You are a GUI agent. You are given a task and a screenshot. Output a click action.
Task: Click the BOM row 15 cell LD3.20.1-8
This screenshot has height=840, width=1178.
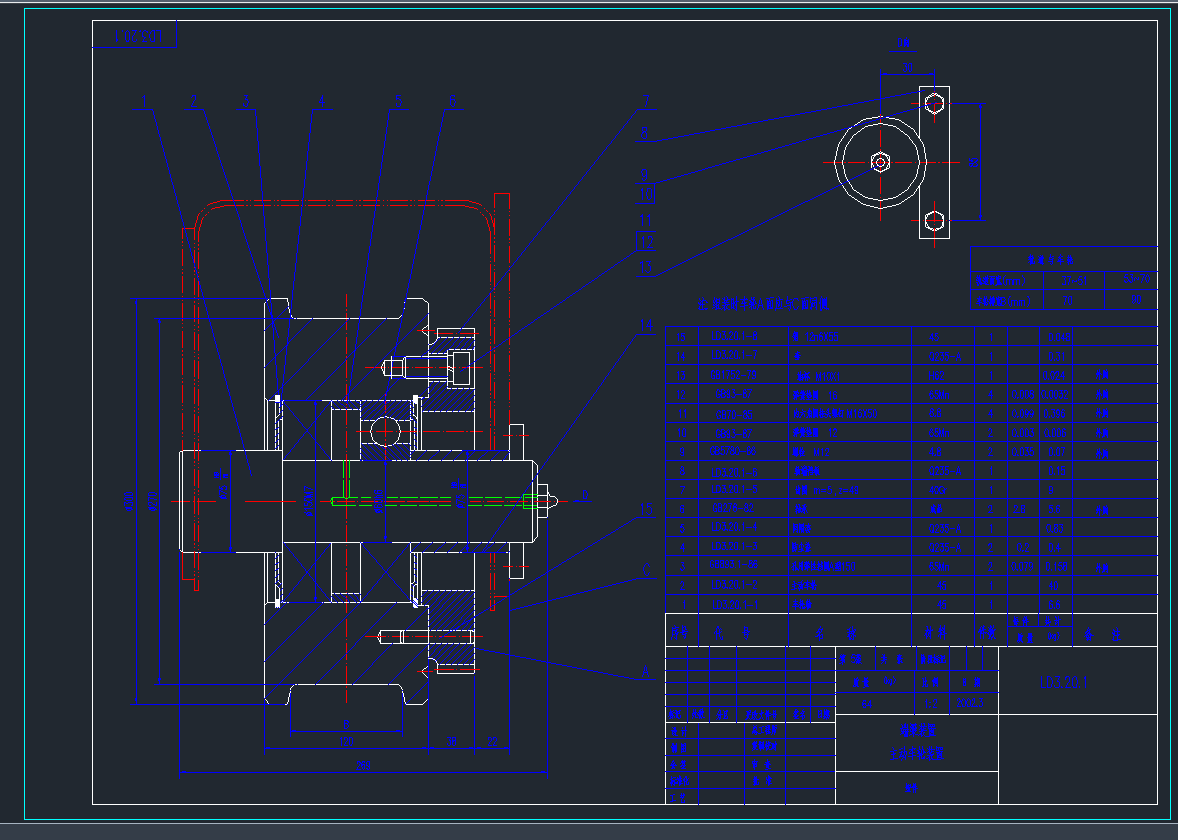pos(735,337)
